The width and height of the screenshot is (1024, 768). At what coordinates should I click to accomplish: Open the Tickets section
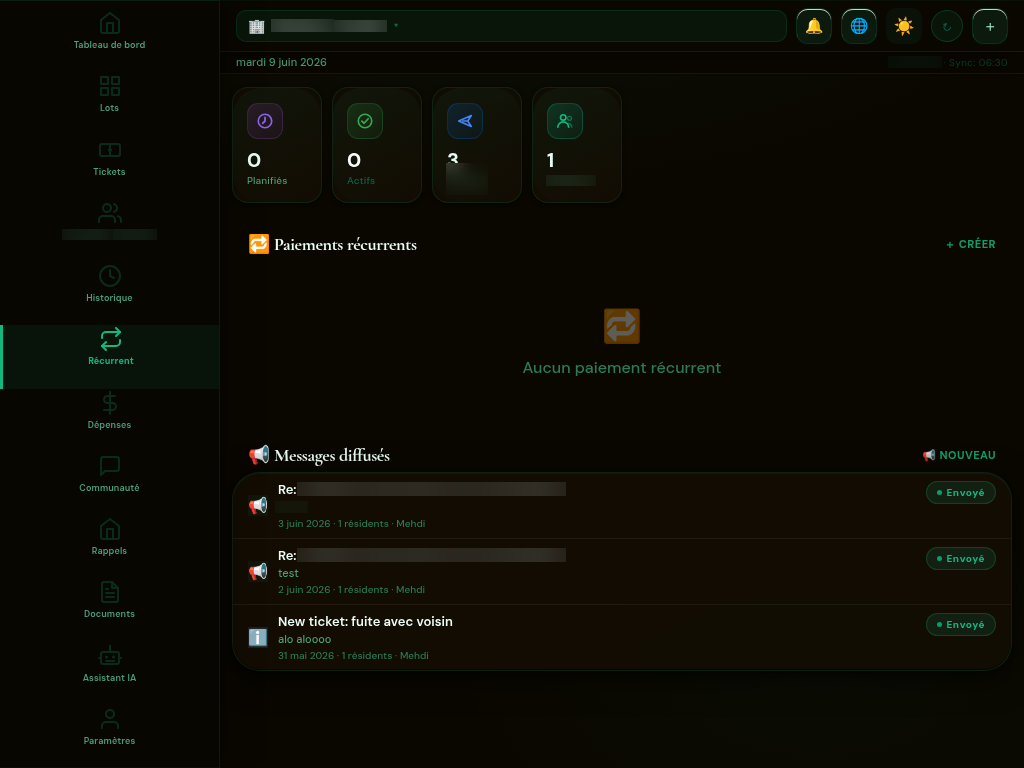tap(110, 159)
